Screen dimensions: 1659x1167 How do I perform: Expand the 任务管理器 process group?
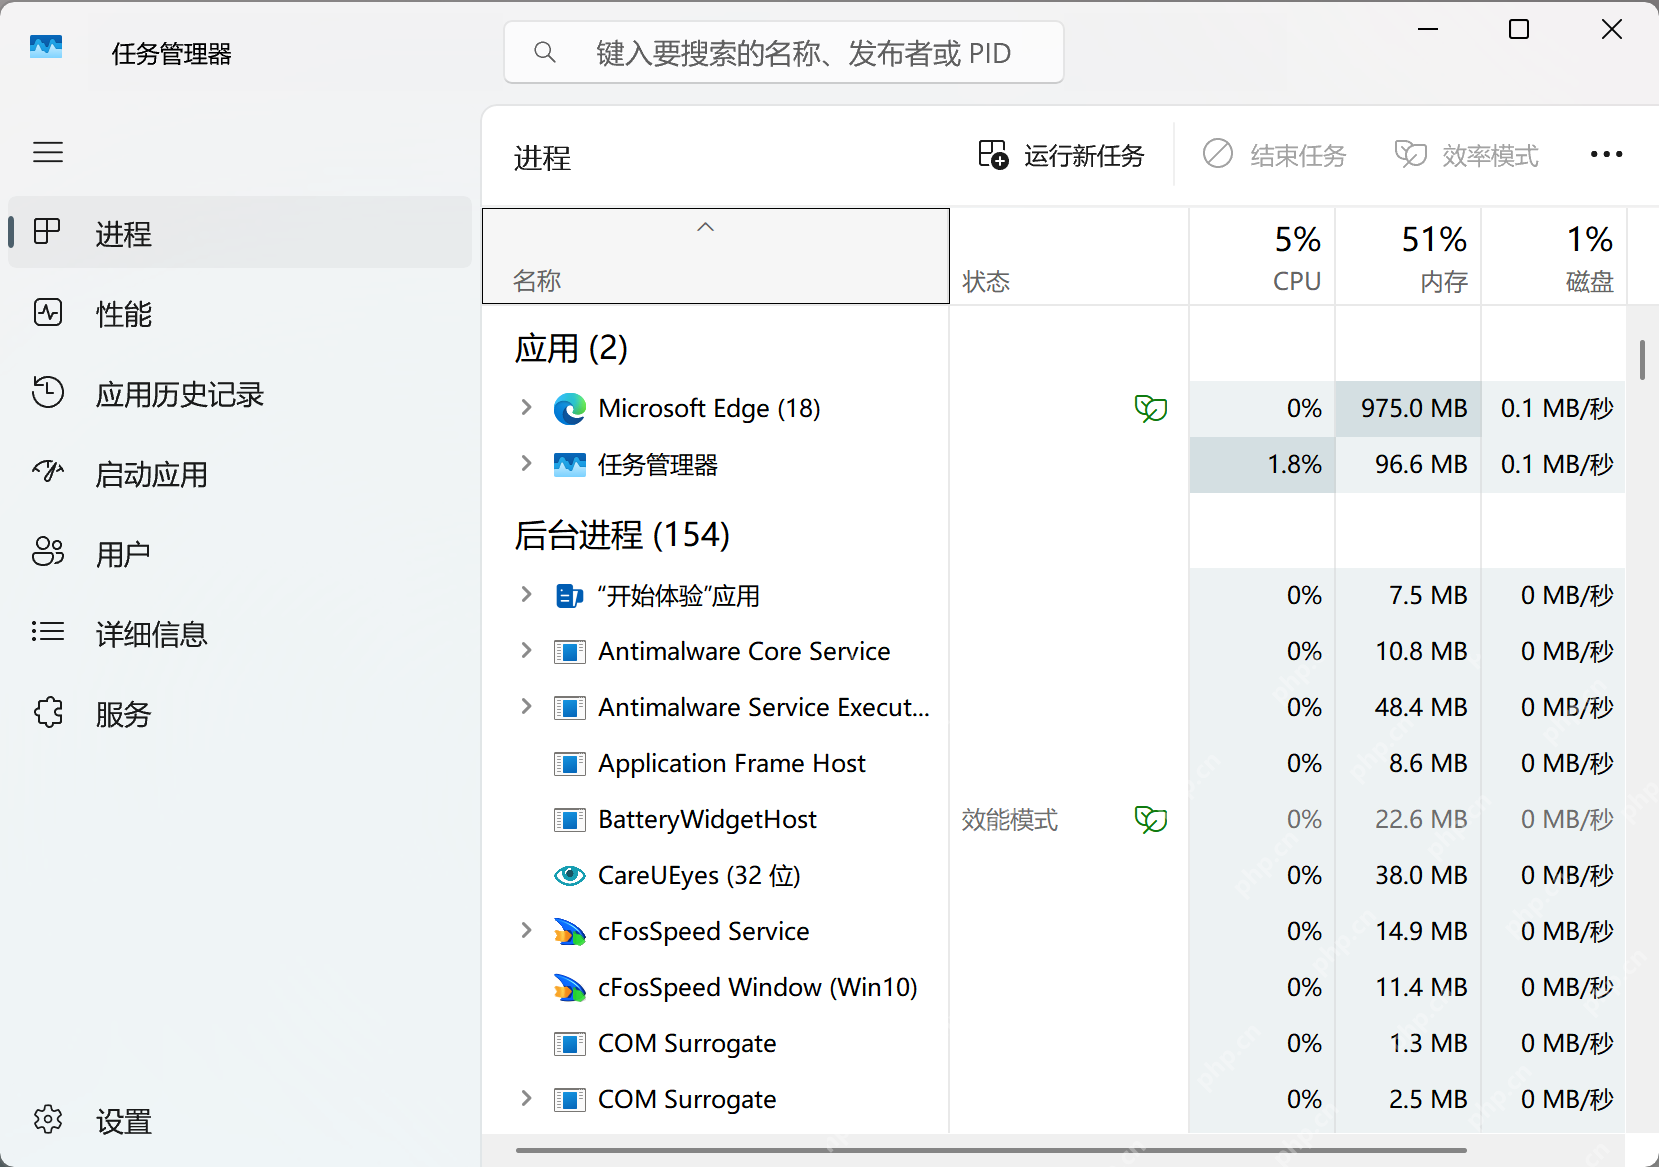click(x=527, y=464)
